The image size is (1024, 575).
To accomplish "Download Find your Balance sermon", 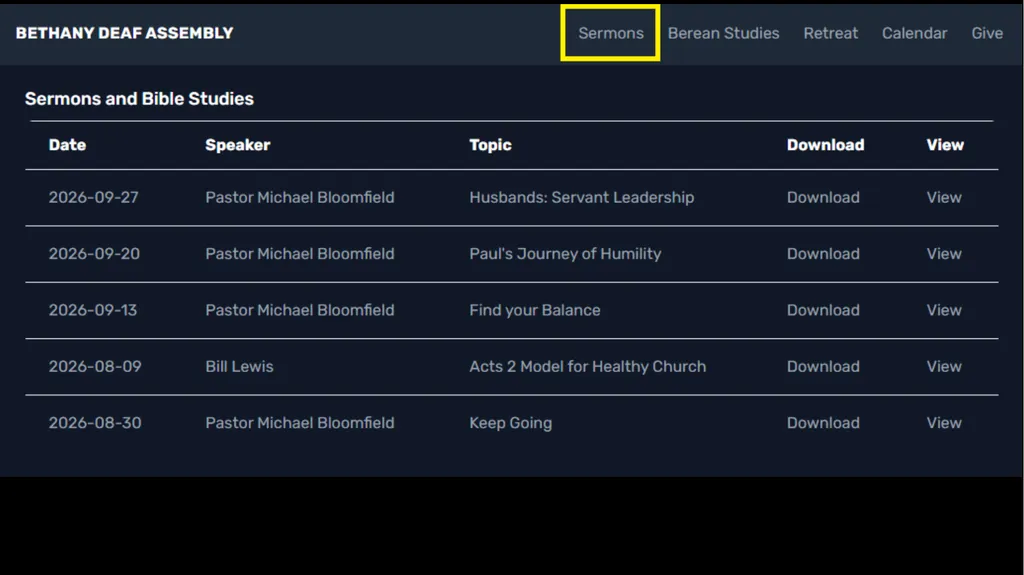I will (823, 310).
